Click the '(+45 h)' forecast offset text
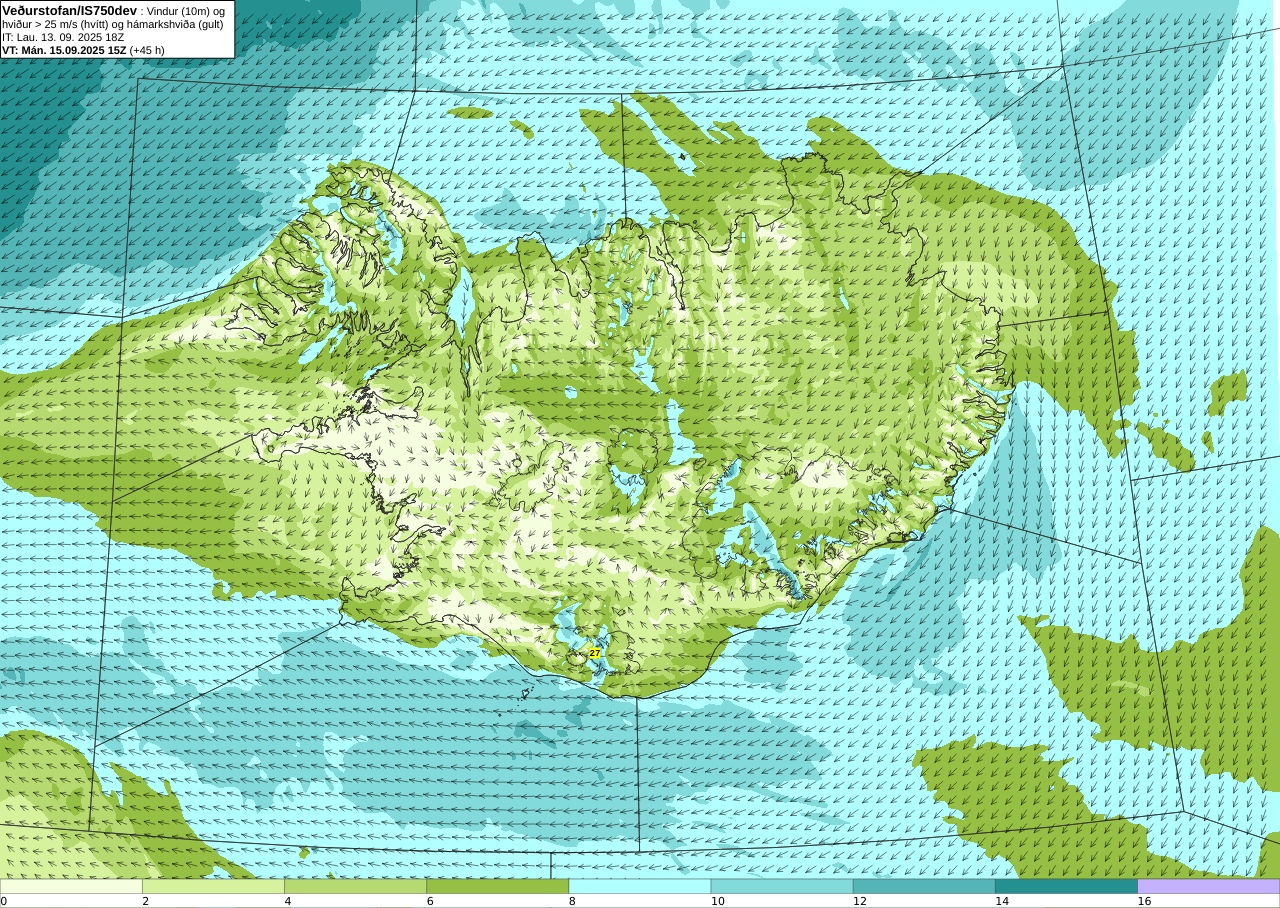1280x908 pixels. (147, 50)
